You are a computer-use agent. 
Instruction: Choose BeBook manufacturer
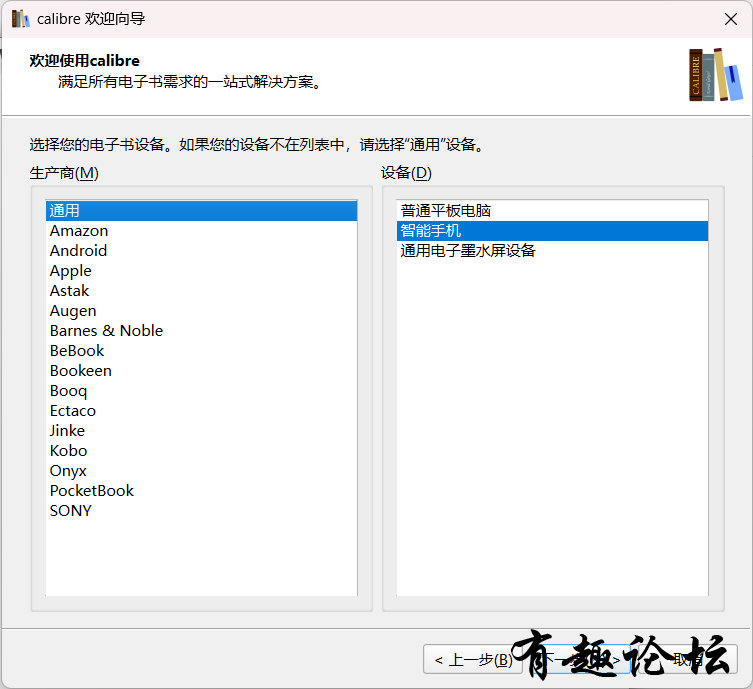click(201, 351)
